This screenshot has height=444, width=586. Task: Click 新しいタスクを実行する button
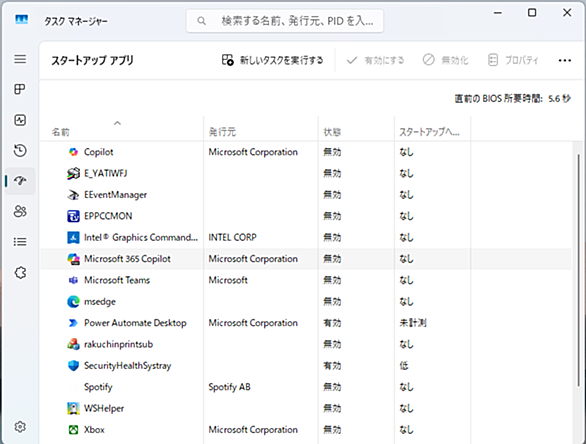point(272,60)
